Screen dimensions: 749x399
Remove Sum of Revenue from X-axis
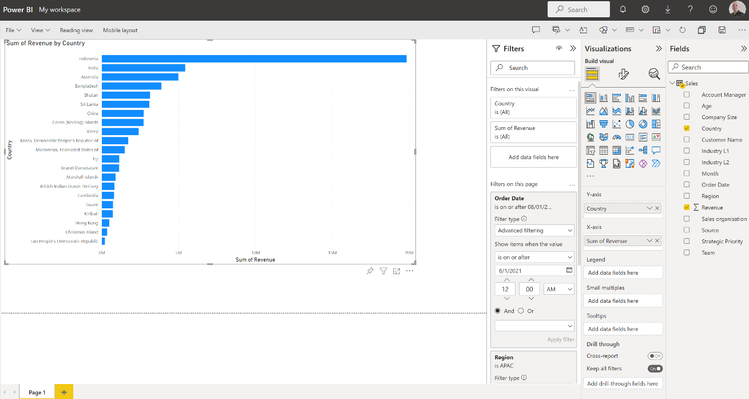[657, 241]
